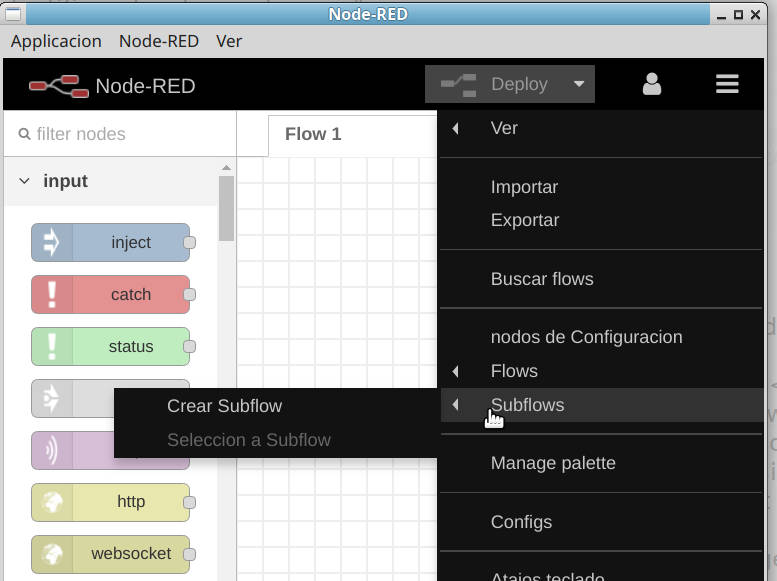Viewport: 777px width, 581px height.
Task: Click the Node-RED logo icon
Action: coord(56,86)
